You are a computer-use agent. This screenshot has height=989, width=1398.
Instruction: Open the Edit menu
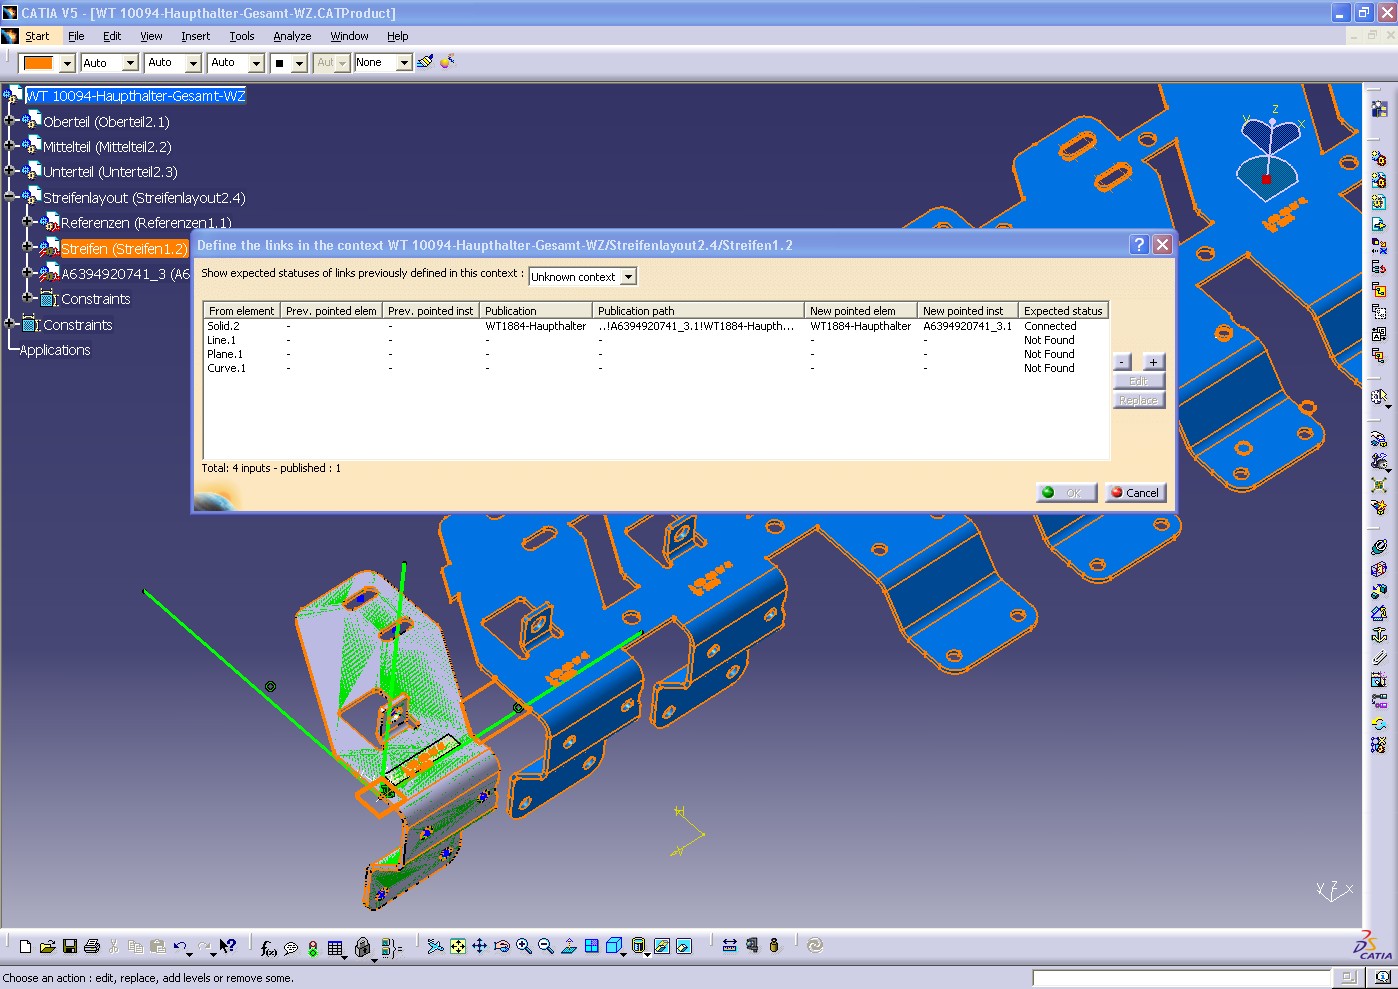click(x=112, y=36)
